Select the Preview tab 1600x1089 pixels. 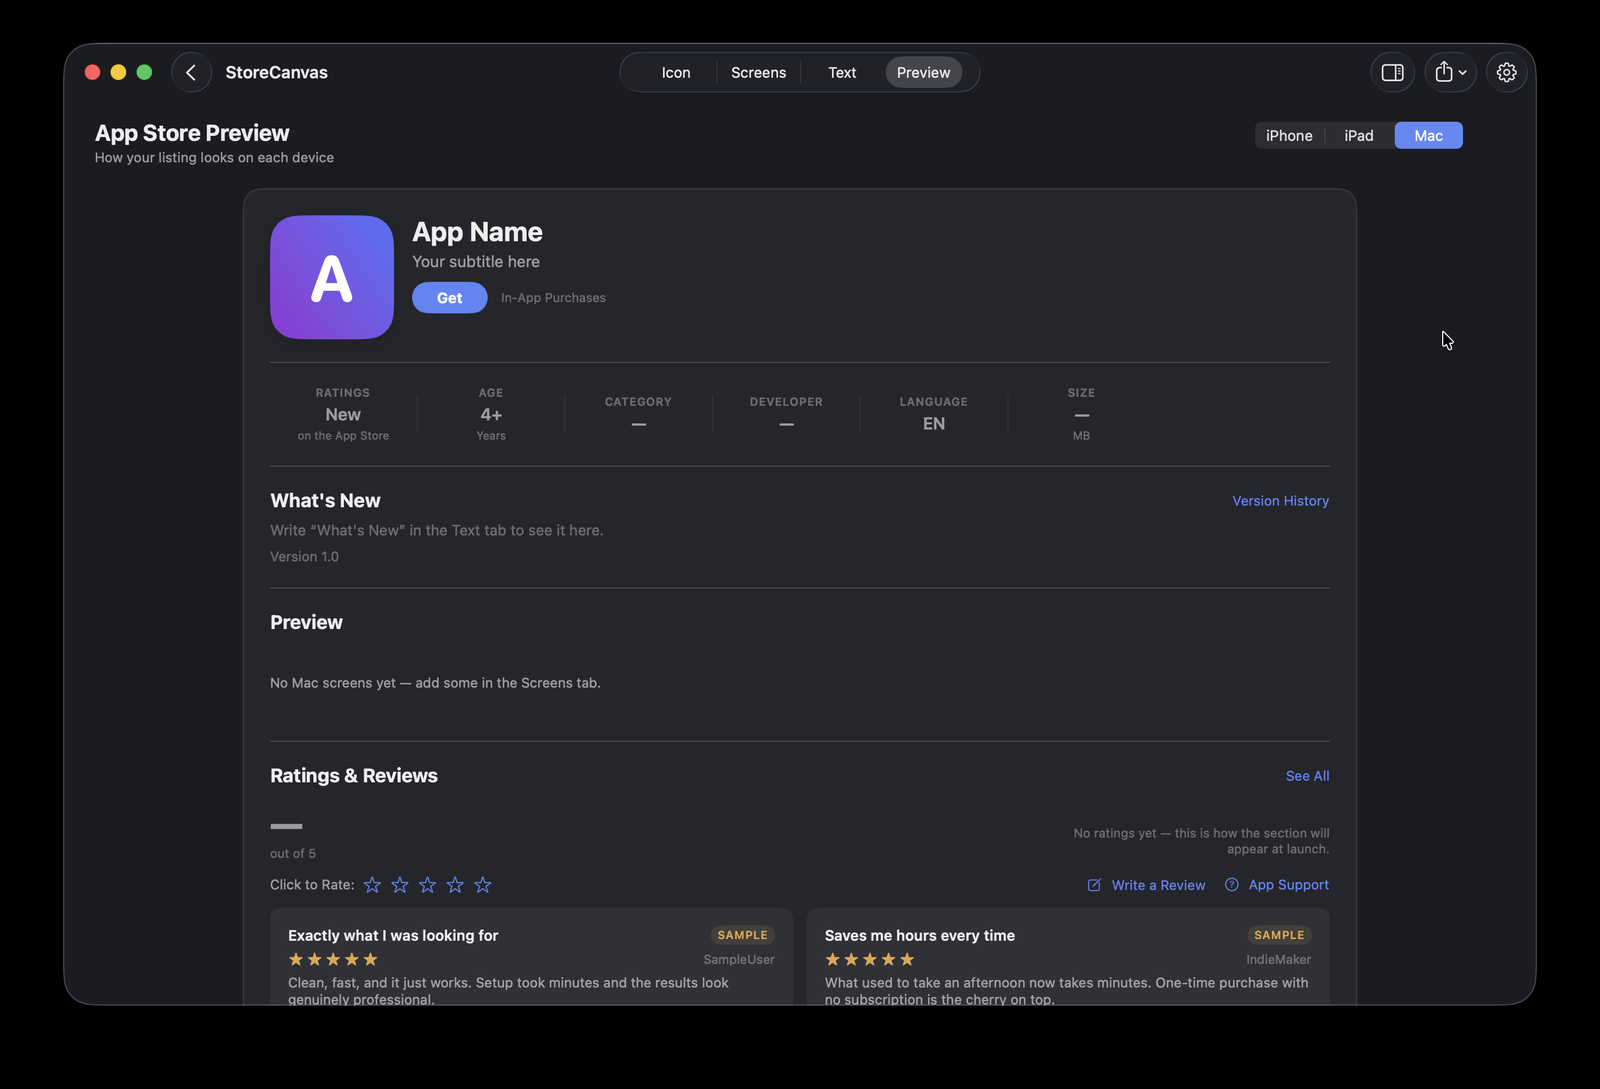pyautogui.click(x=923, y=72)
